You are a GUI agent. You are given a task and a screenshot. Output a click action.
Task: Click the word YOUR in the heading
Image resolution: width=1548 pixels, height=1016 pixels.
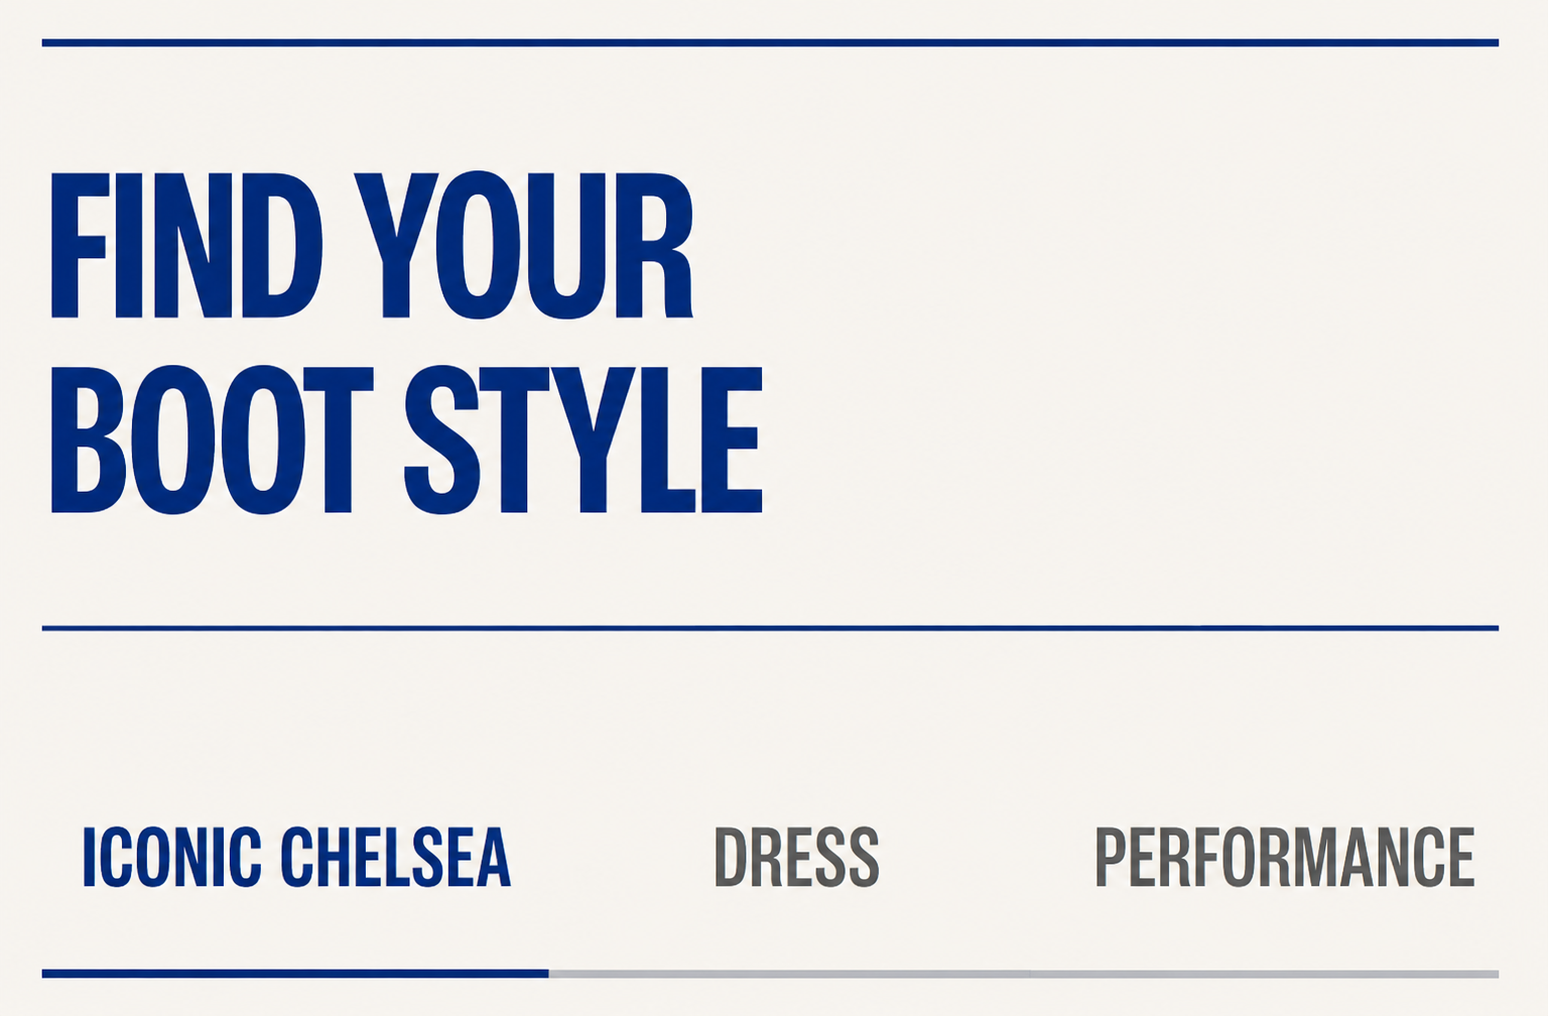pyautogui.click(x=524, y=245)
